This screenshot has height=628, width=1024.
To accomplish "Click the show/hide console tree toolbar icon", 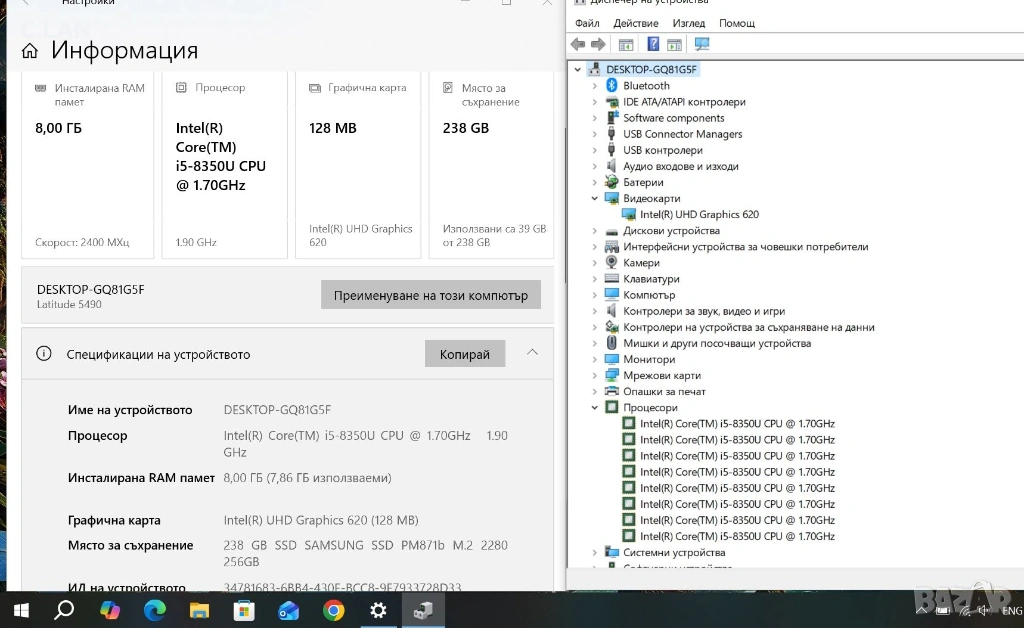I will point(626,44).
